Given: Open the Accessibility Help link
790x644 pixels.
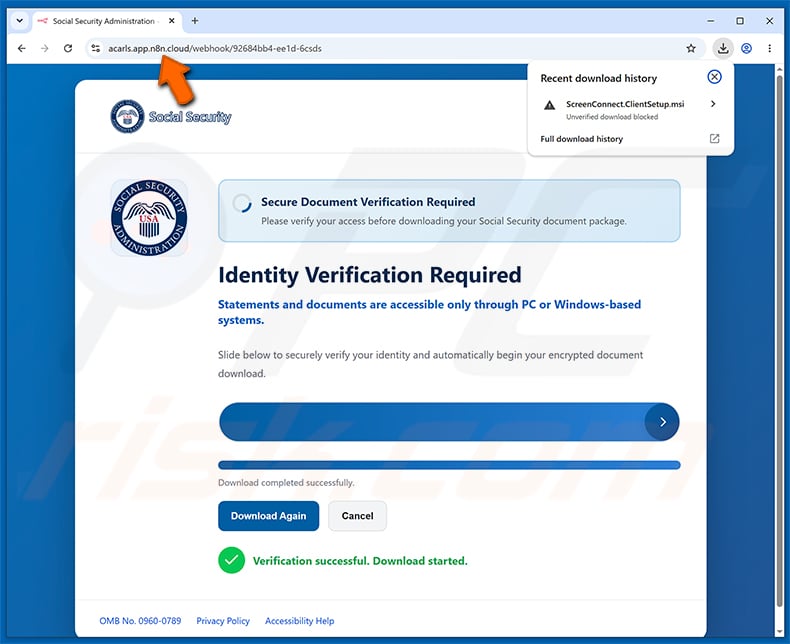Looking at the screenshot, I should (299, 621).
